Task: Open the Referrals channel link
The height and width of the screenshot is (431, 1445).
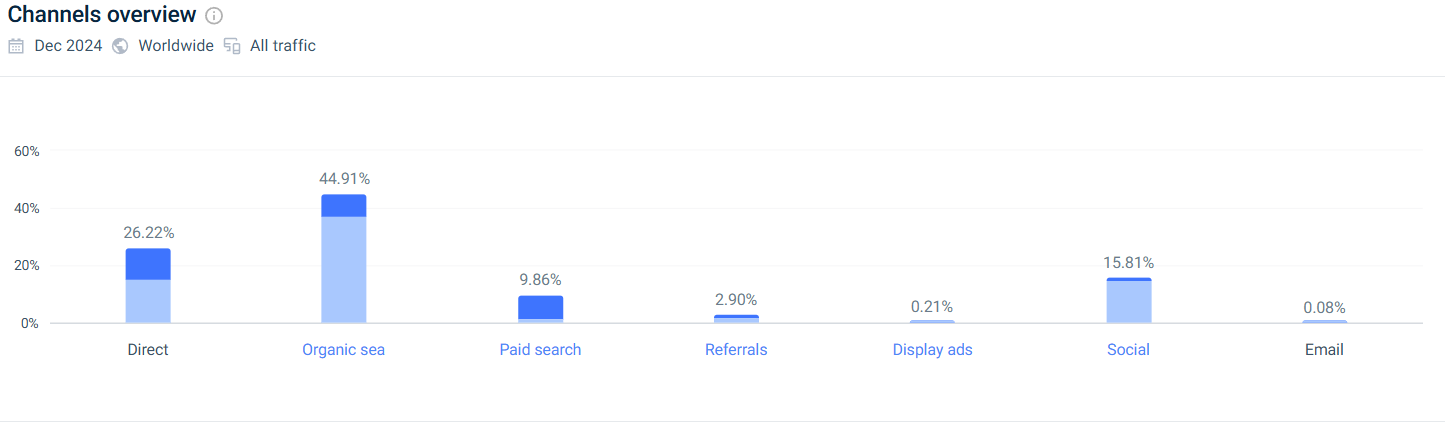Action: click(736, 350)
